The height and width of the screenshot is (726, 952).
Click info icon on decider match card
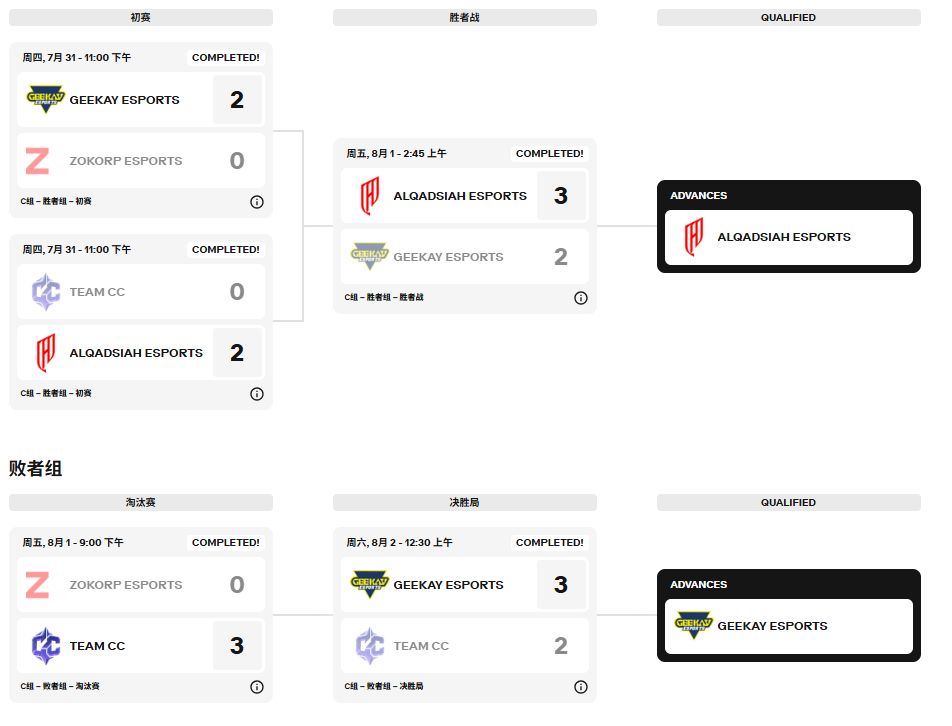tap(581, 687)
